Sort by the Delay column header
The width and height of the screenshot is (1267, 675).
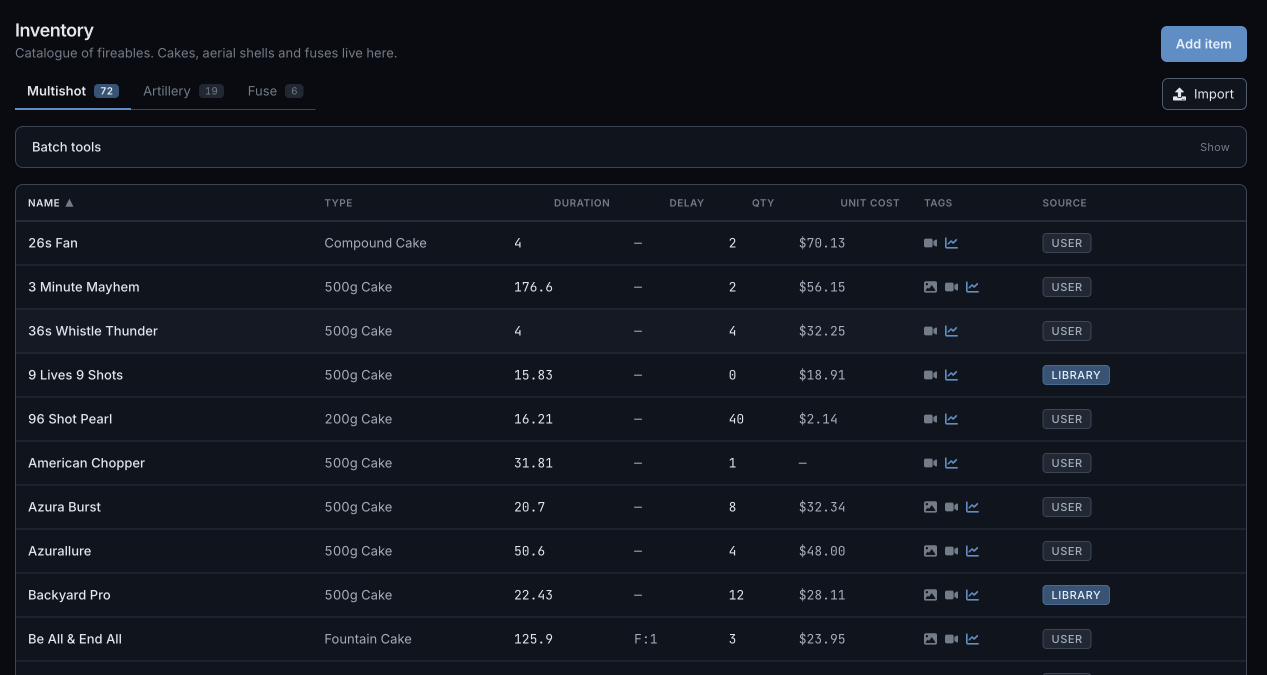click(687, 203)
